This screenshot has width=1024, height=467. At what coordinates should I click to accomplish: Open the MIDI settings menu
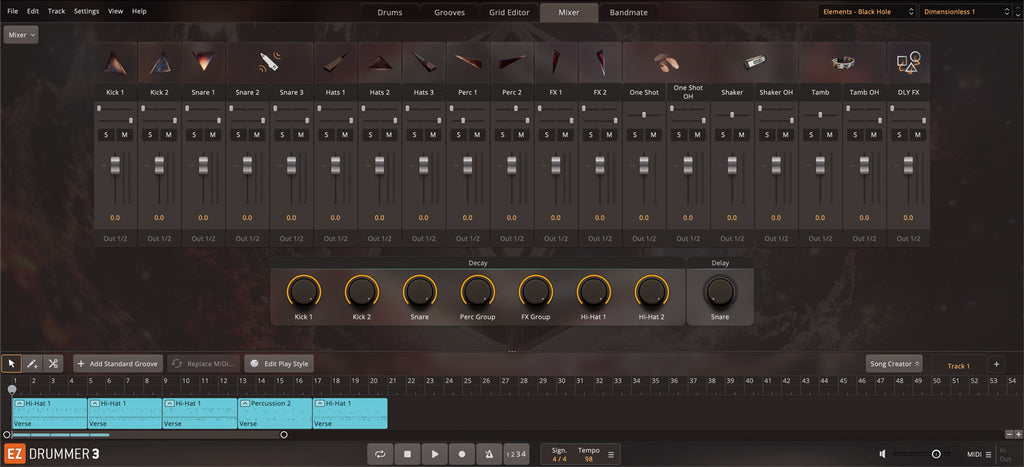point(979,454)
